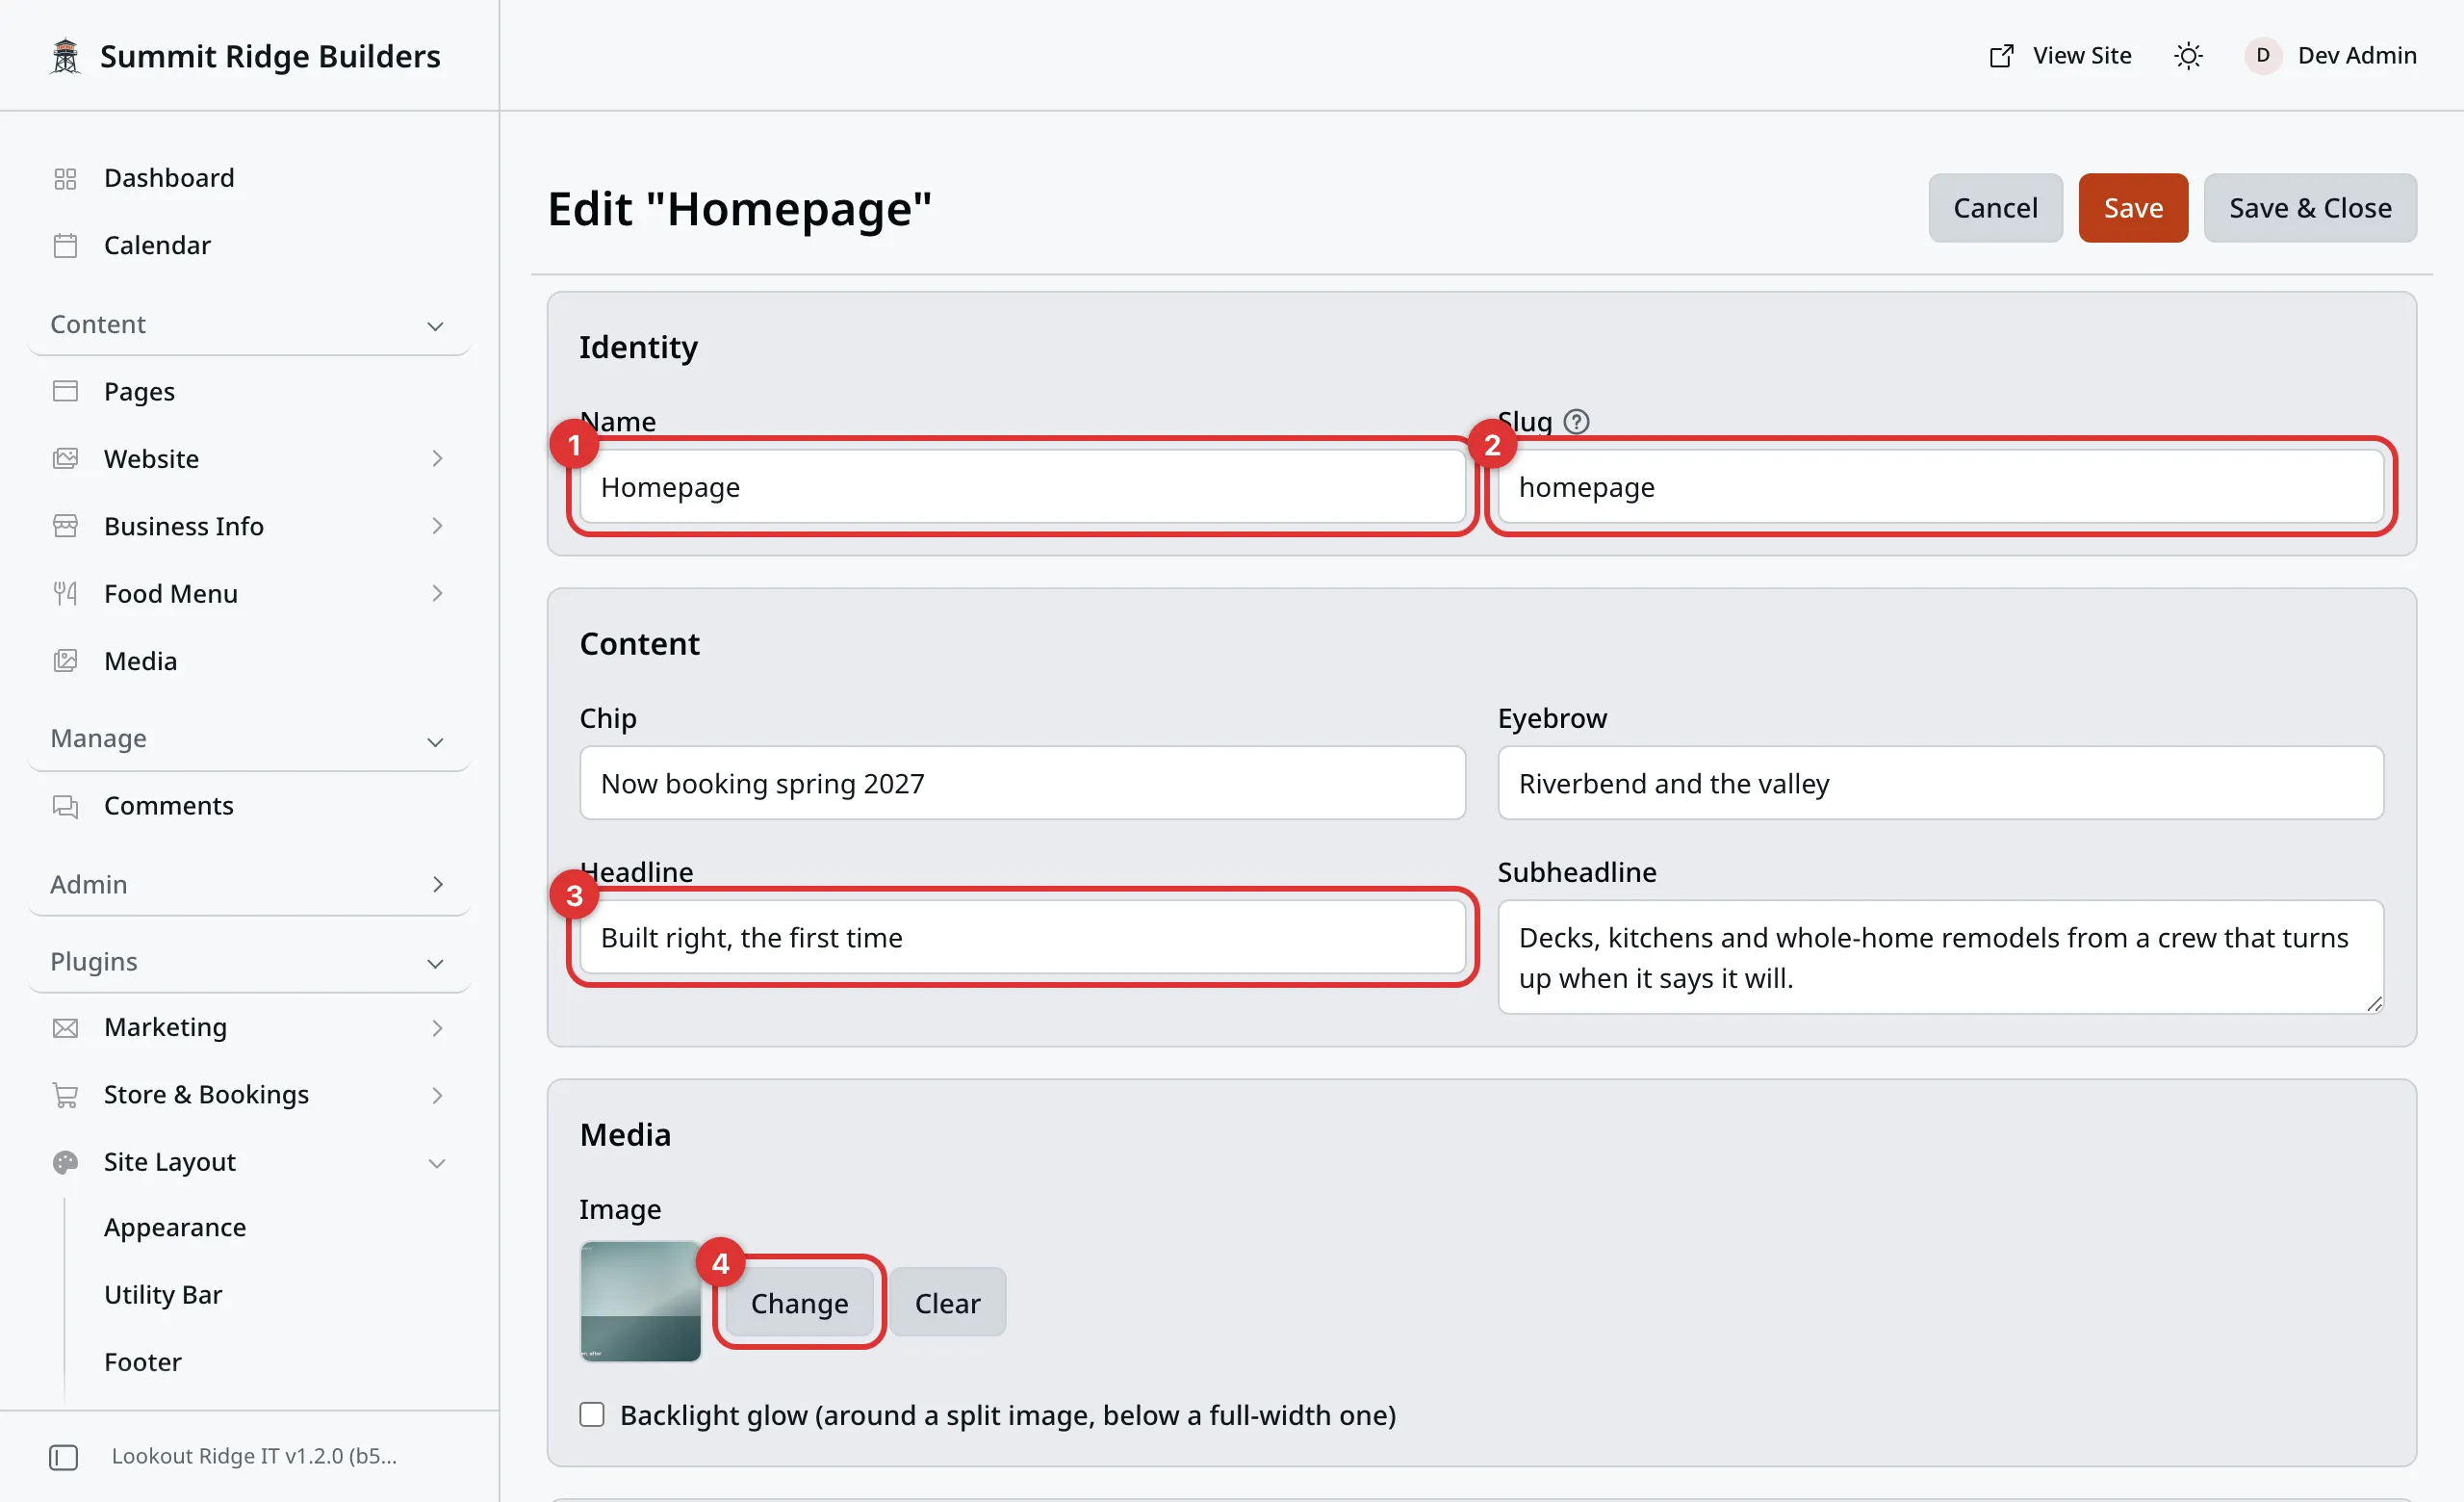Click Clear to remove the image

(x=947, y=1302)
